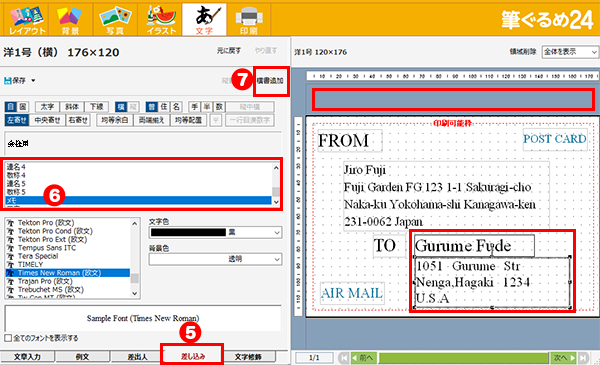This screenshot has height=365, width=600.
Task: Toggle 太字 bold formatting
Action: (47, 107)
